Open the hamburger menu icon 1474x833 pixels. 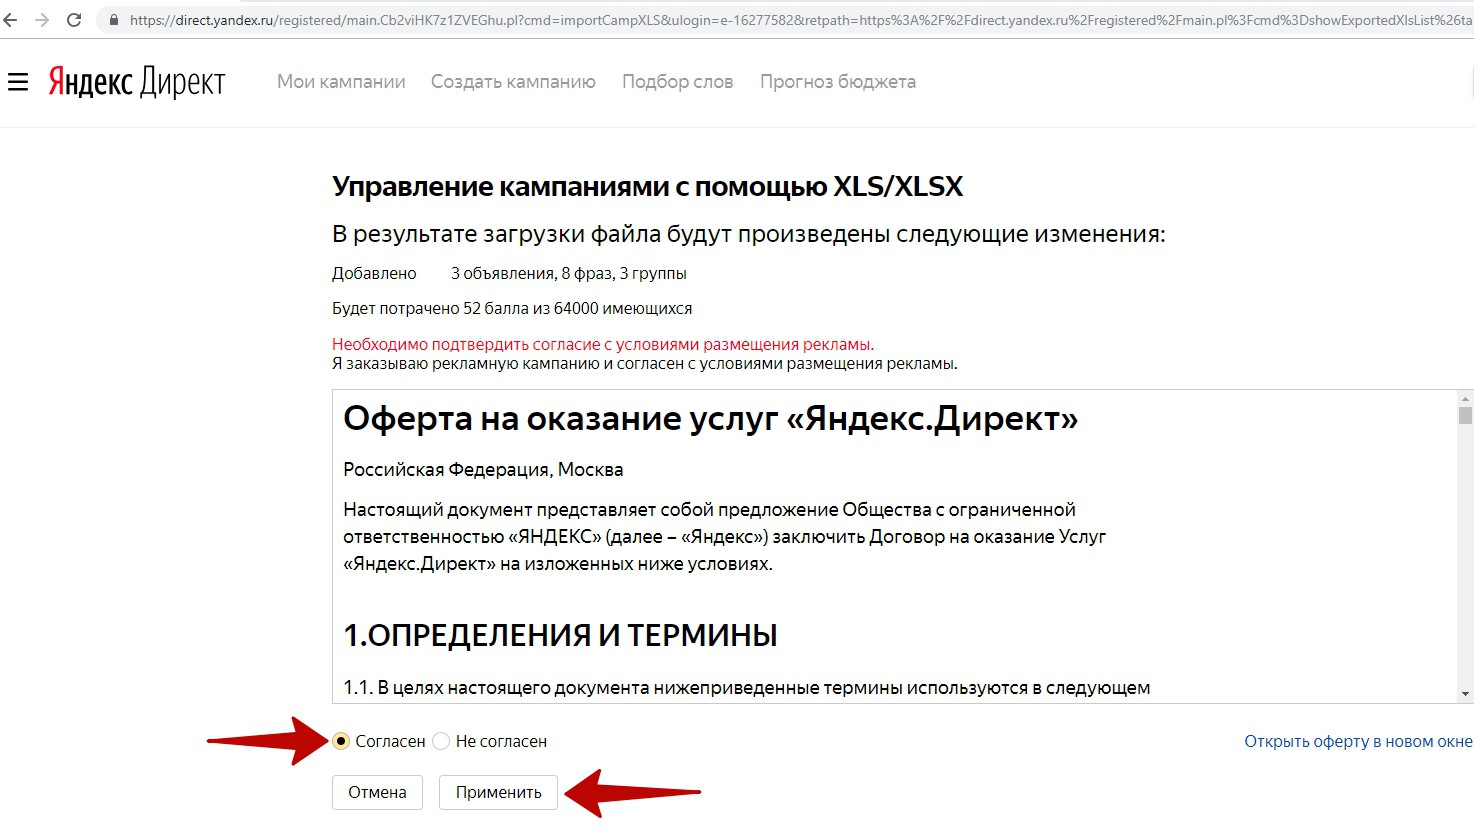[18, 82]
